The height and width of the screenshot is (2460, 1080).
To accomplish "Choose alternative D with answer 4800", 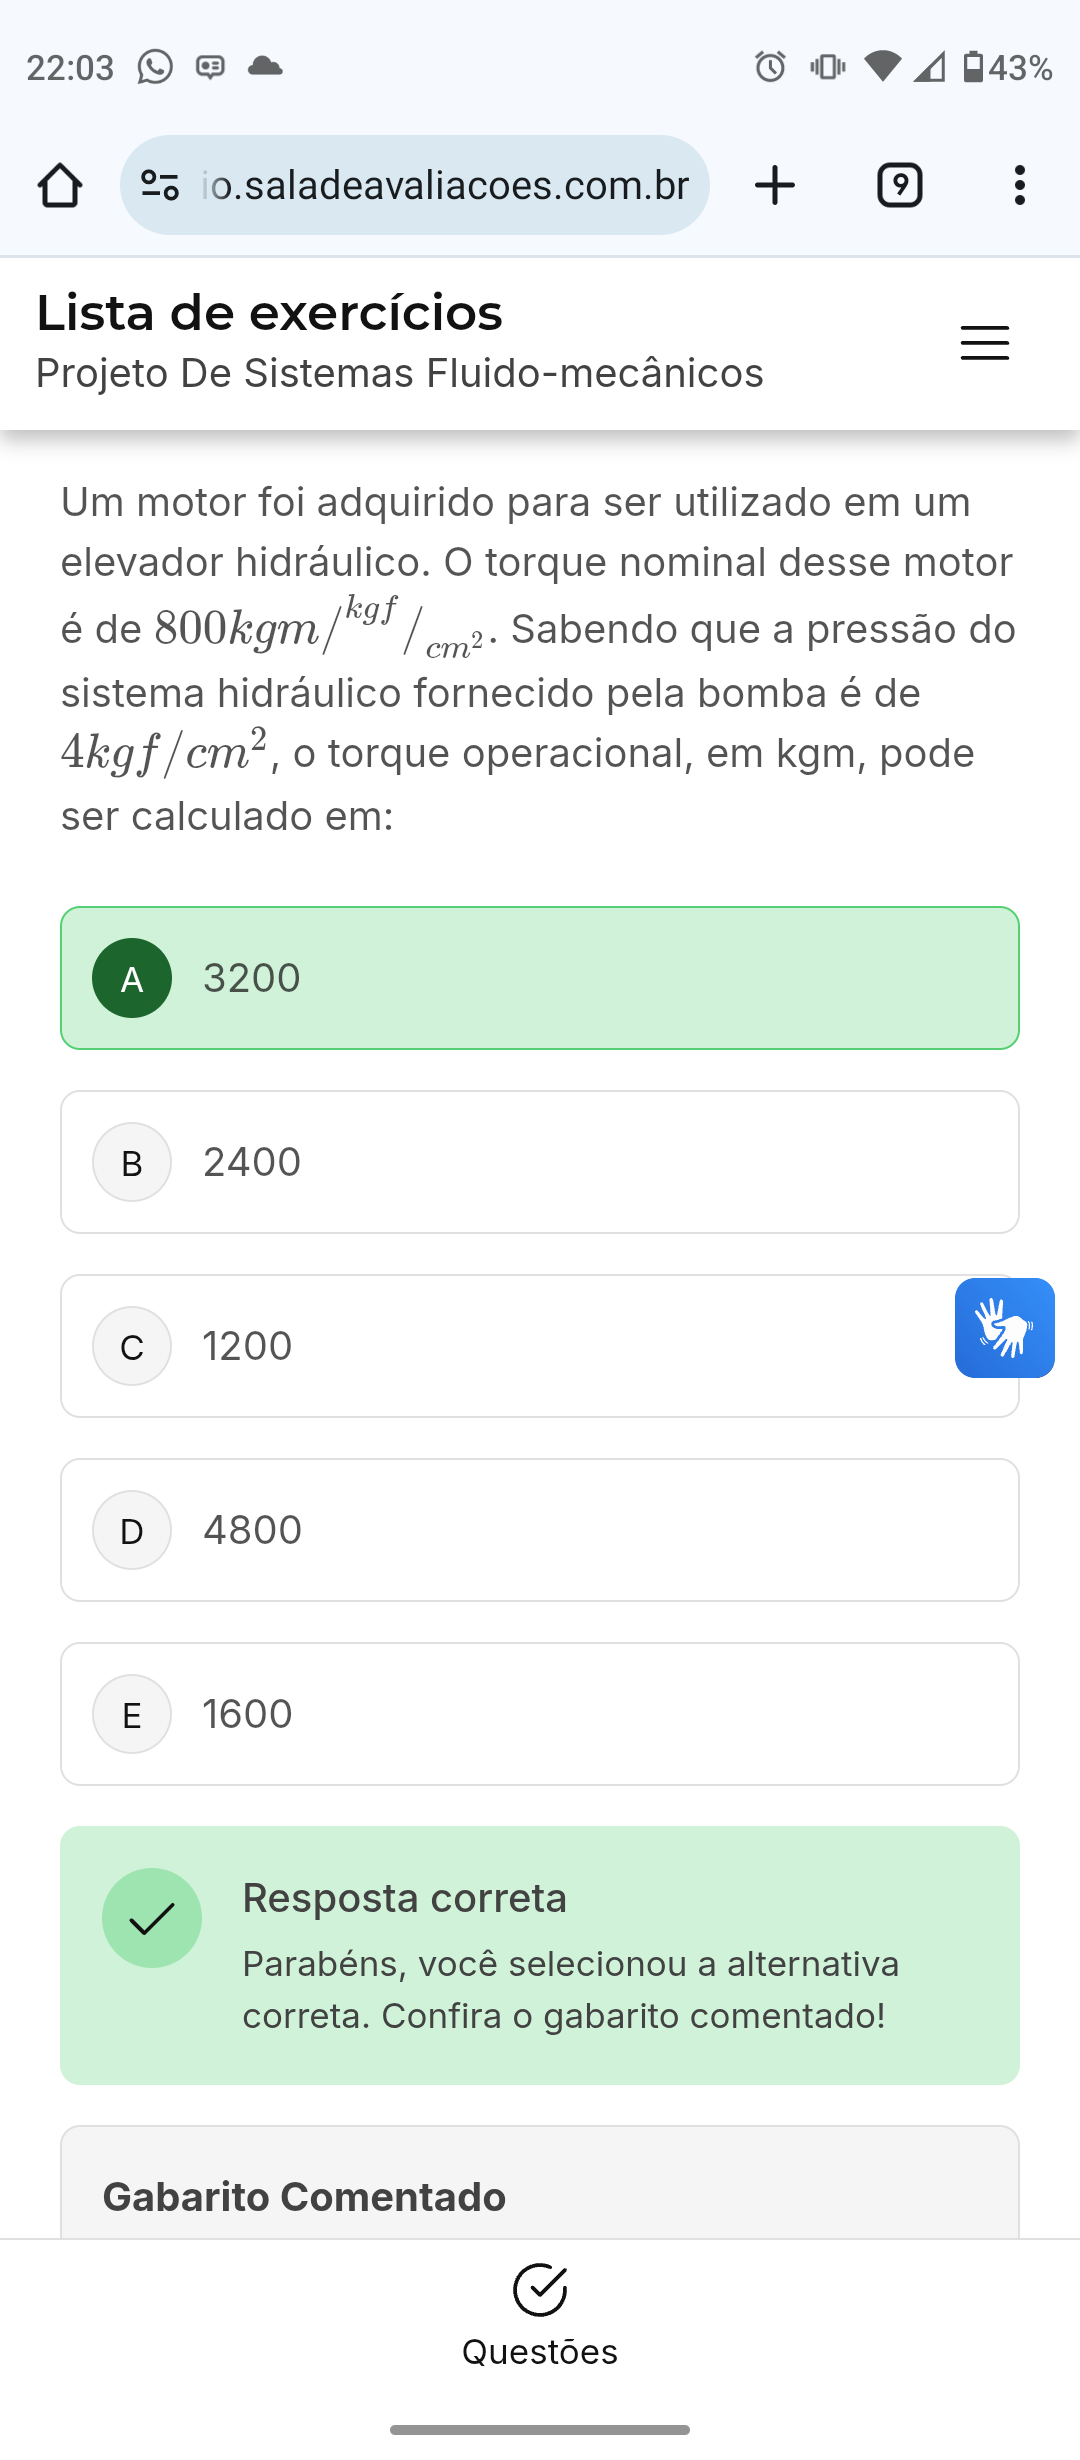I will coord(540,1530).
